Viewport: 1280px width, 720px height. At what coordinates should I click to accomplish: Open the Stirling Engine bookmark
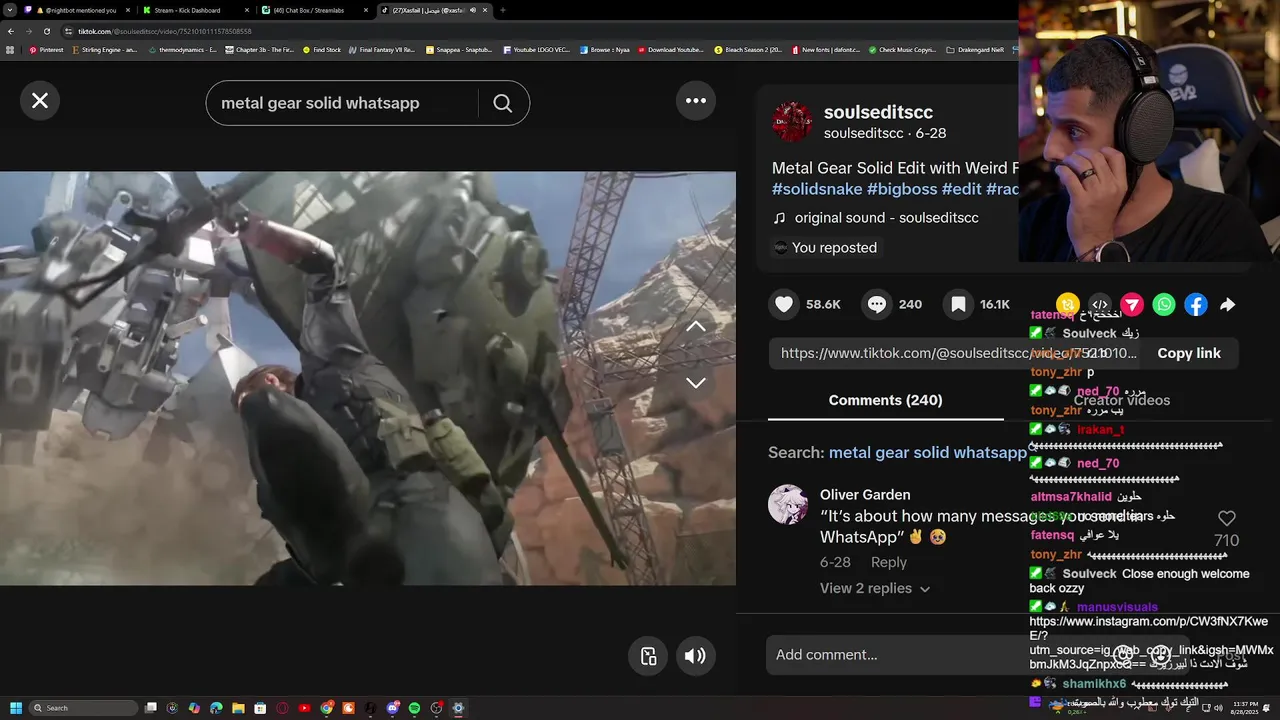click(x=104, y=49)
